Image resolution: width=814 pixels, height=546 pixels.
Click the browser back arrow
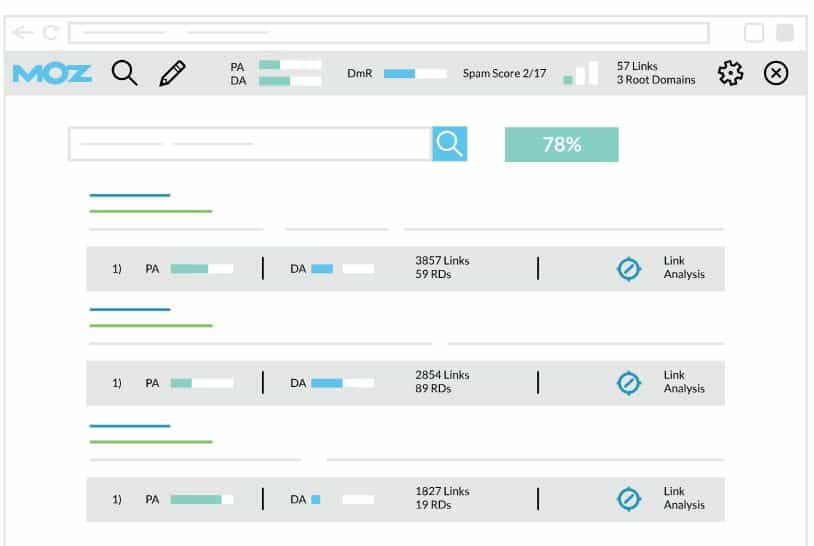pos(23,33)
